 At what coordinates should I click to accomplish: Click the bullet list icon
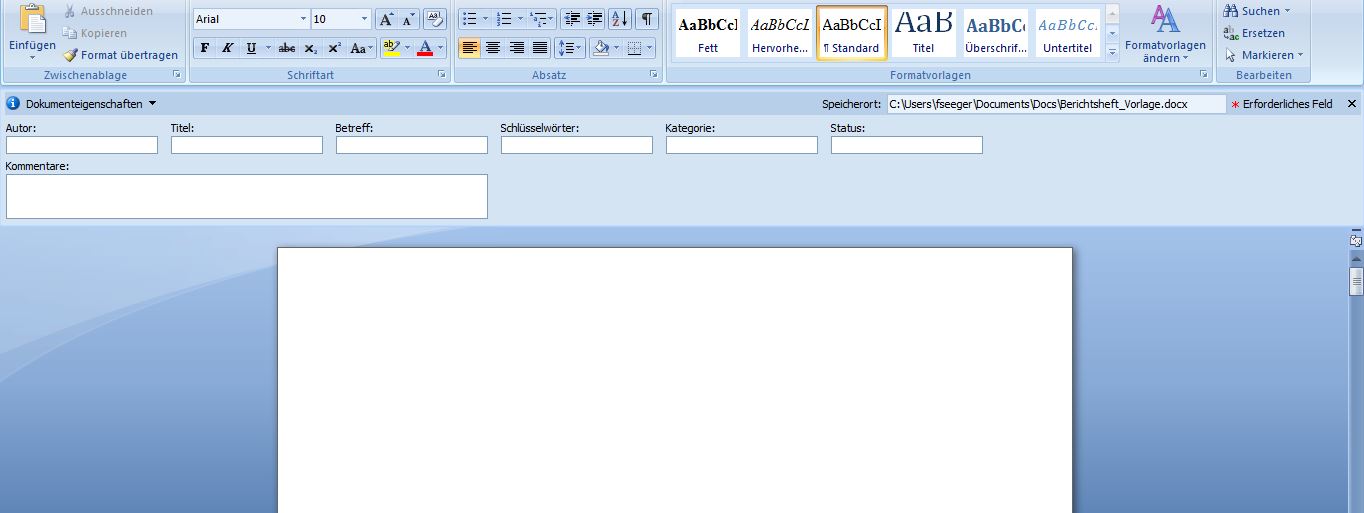[x=470, y=19]
